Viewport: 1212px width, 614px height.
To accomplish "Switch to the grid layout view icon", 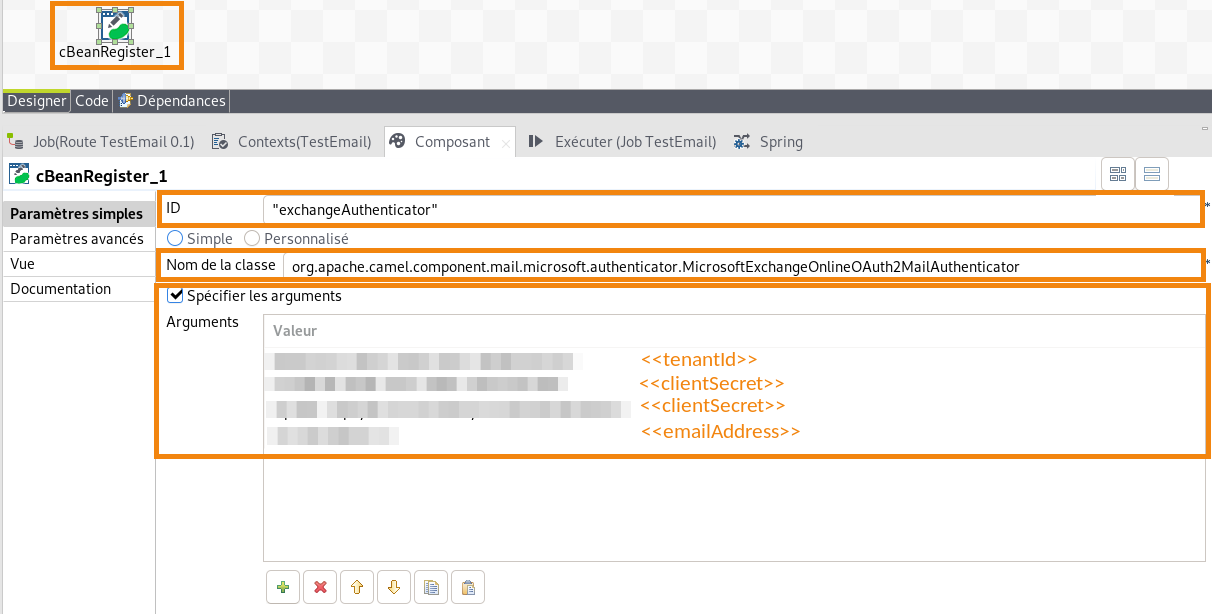I will pyautogui.click(x=1118, y=173).
